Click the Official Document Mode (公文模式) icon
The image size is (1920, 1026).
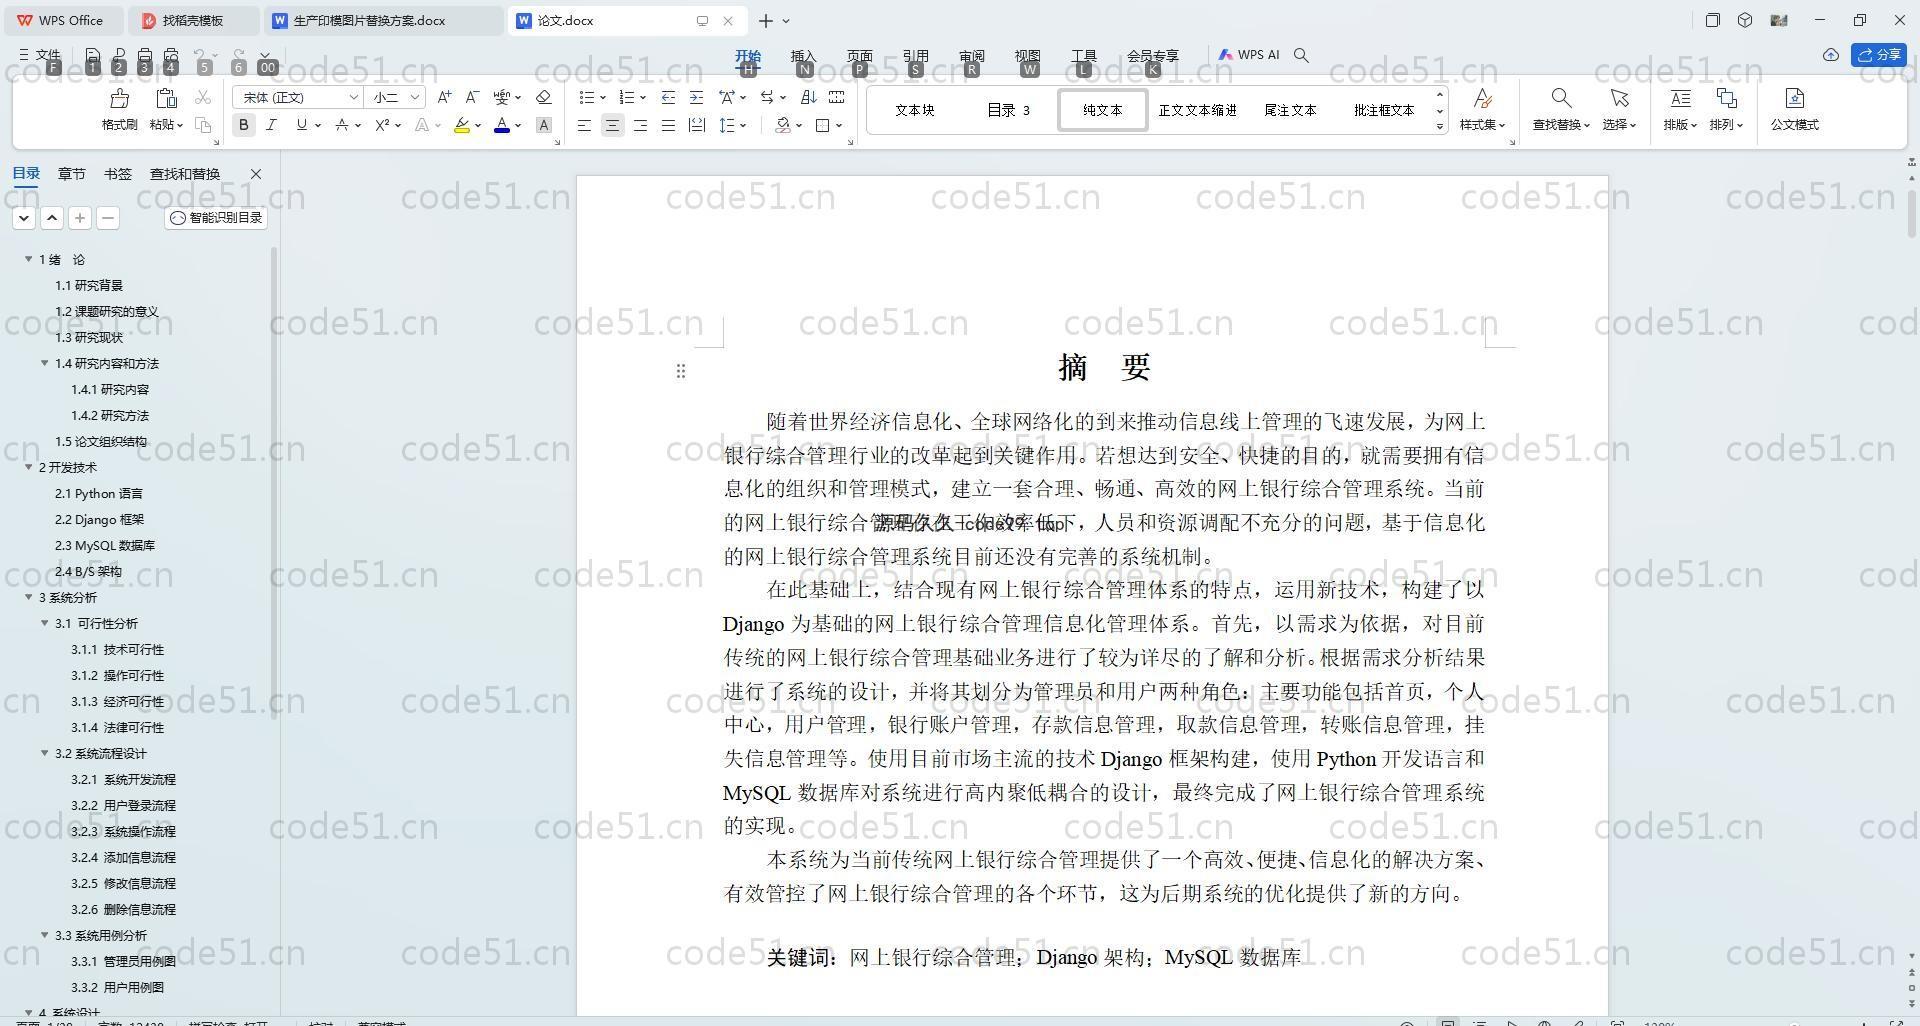click(x=1794, y=98)
